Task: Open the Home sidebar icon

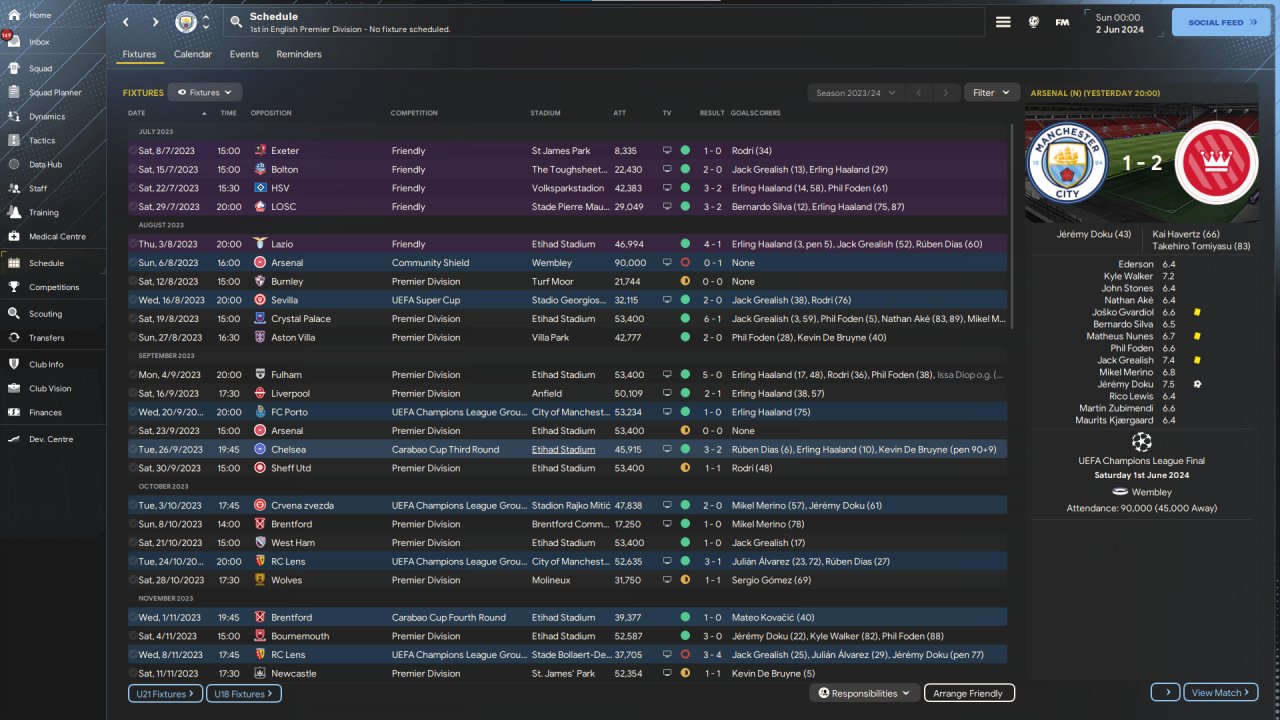Action: pos(15,15)
